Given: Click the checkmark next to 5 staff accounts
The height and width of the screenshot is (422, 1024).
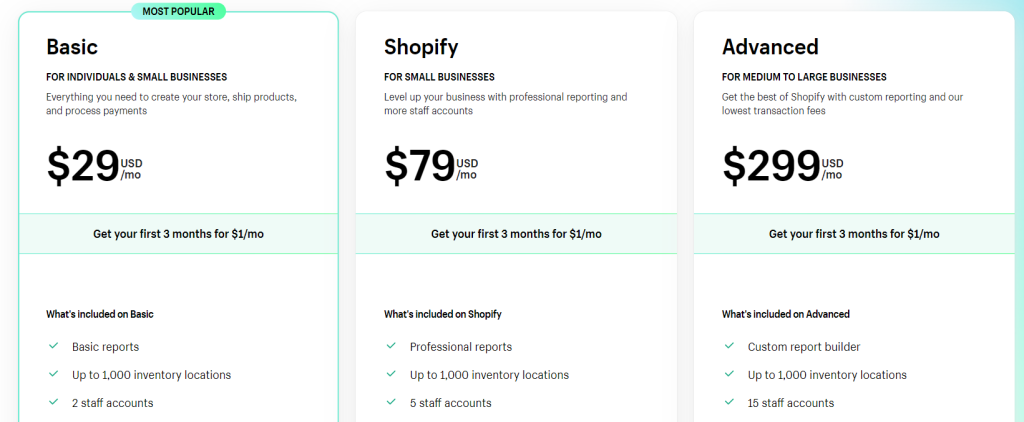Looking at the screenshot, I should 391,402.
